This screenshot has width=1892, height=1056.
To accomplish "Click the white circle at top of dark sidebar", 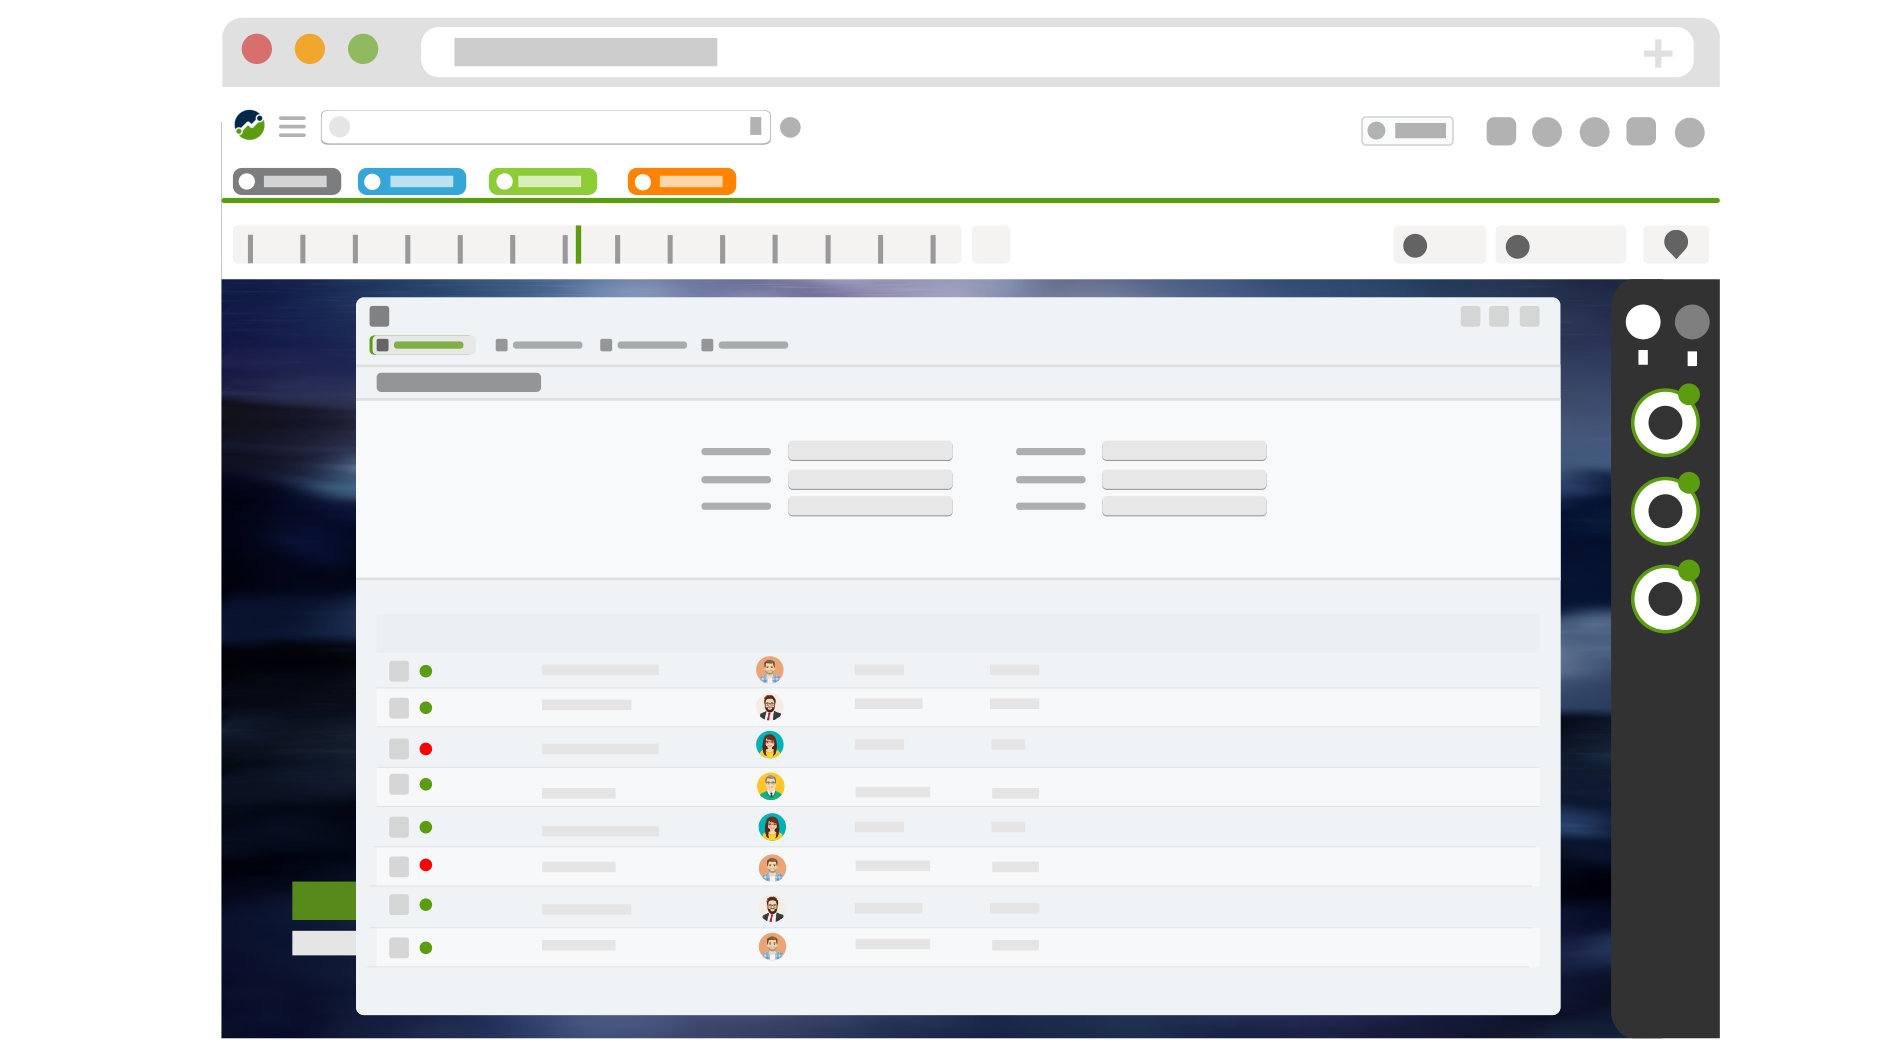I will [1643, 322].
